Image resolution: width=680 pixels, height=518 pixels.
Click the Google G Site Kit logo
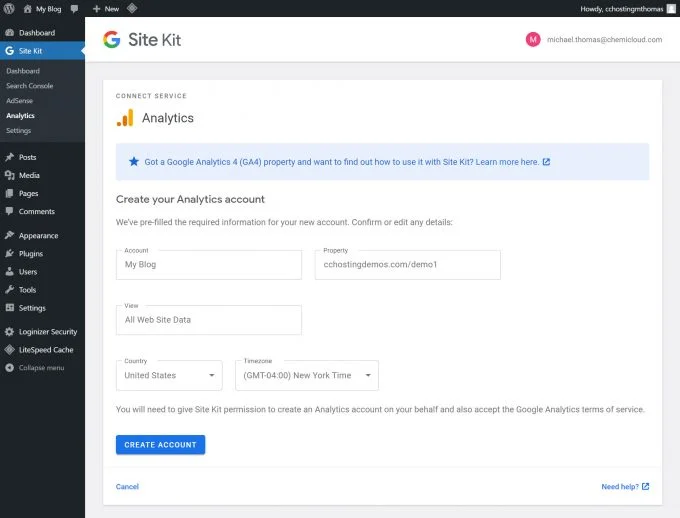click(111, 39)
